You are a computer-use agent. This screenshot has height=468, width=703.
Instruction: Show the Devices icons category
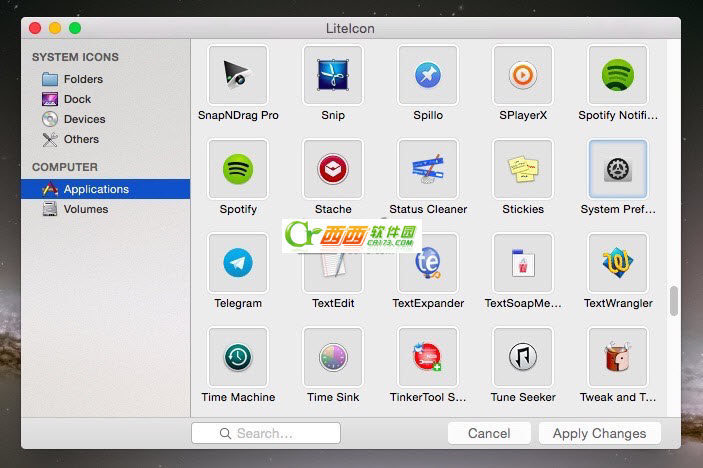coord(105,119)
